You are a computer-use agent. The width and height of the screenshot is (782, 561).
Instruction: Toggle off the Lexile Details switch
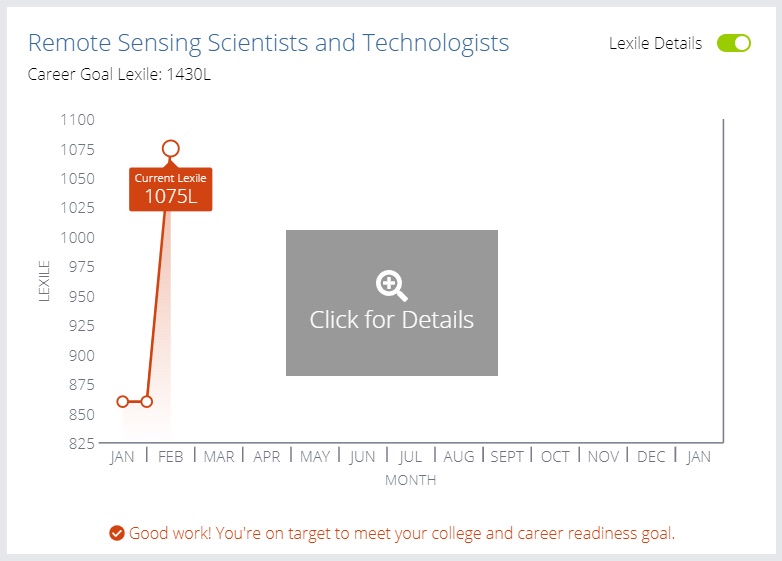[x=734, y=43]
